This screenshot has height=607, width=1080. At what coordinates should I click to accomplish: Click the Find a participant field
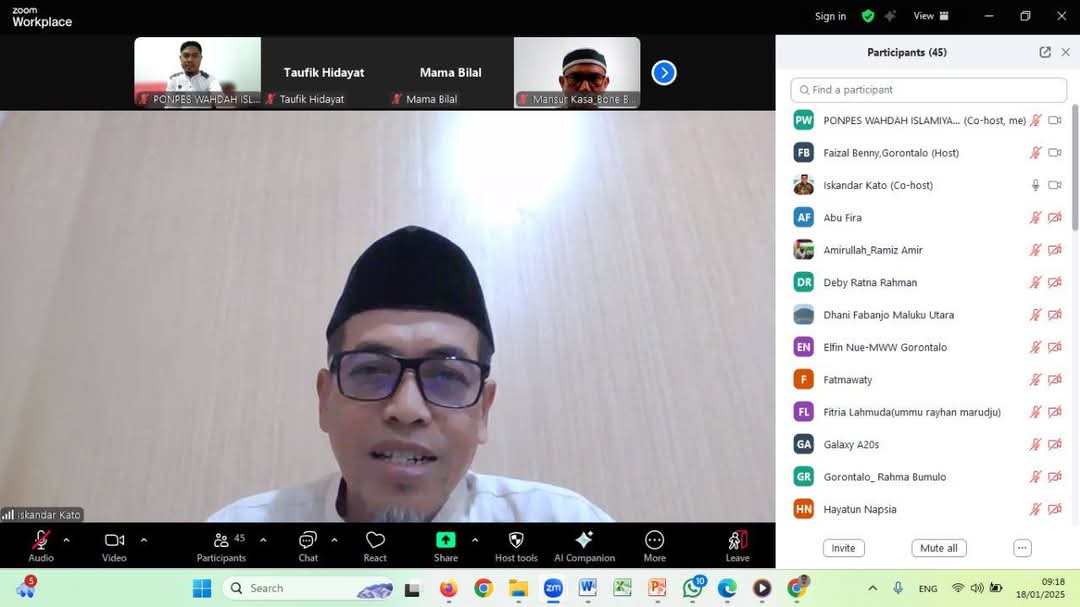click(x=928, y=90)
